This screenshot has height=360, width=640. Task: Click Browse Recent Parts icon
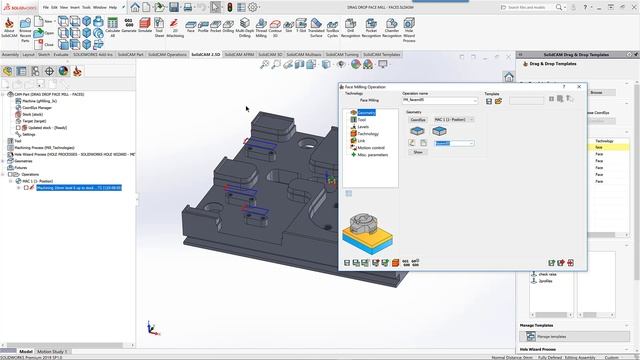[25, 30]
